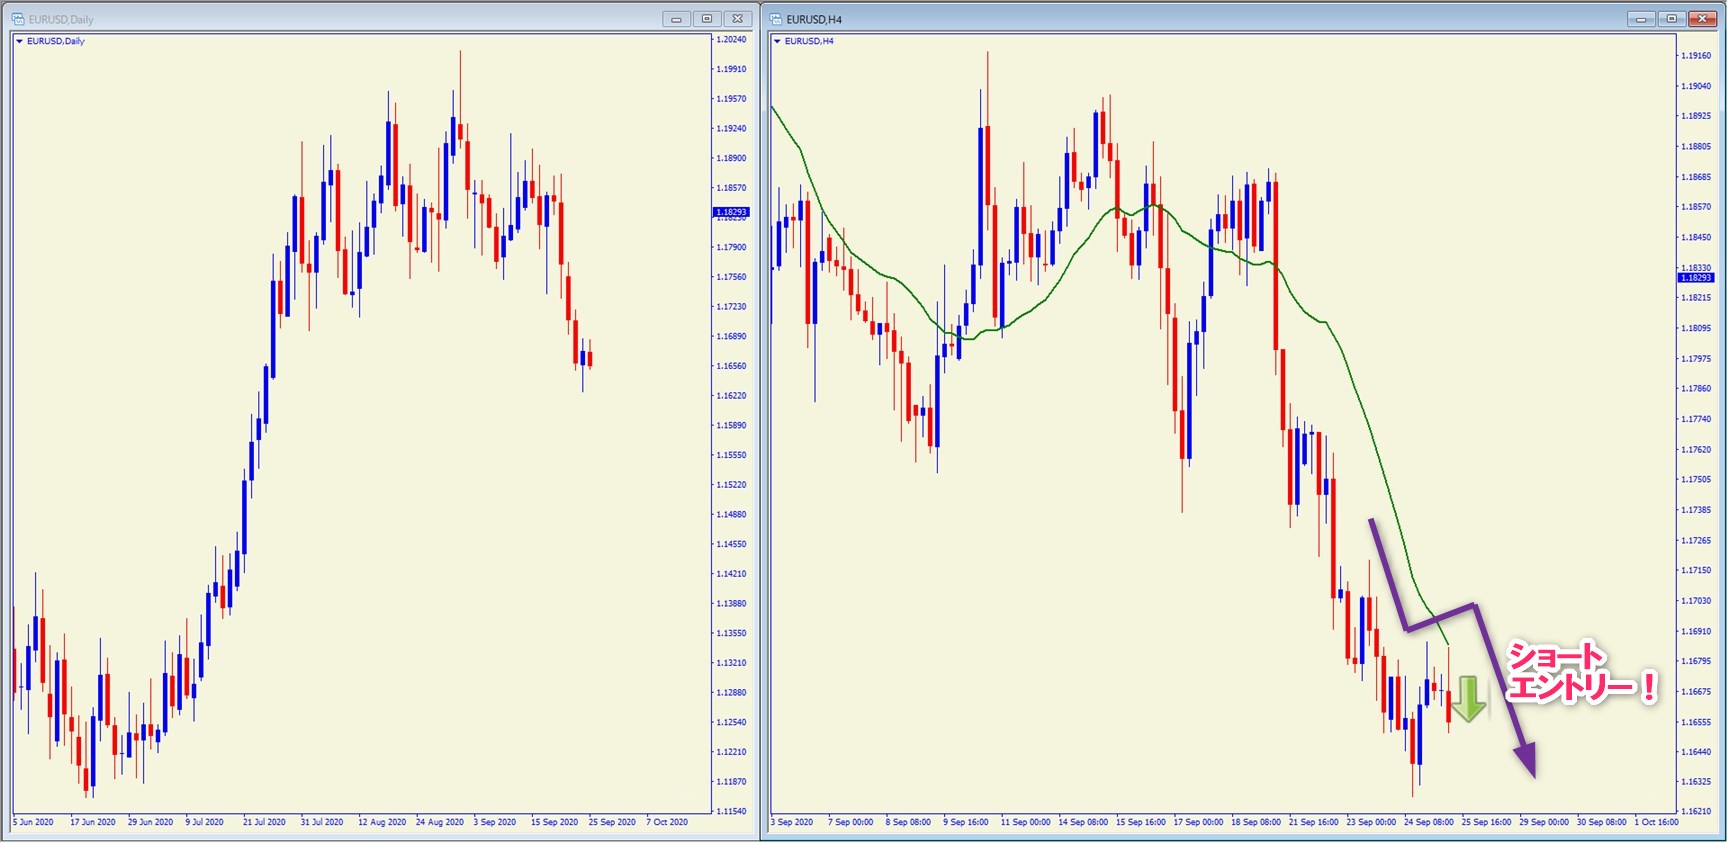Click the chart icon in EURUSD,H4 title bar
1728x843 pixels.
pyautogui.click(x=776, y=19)
